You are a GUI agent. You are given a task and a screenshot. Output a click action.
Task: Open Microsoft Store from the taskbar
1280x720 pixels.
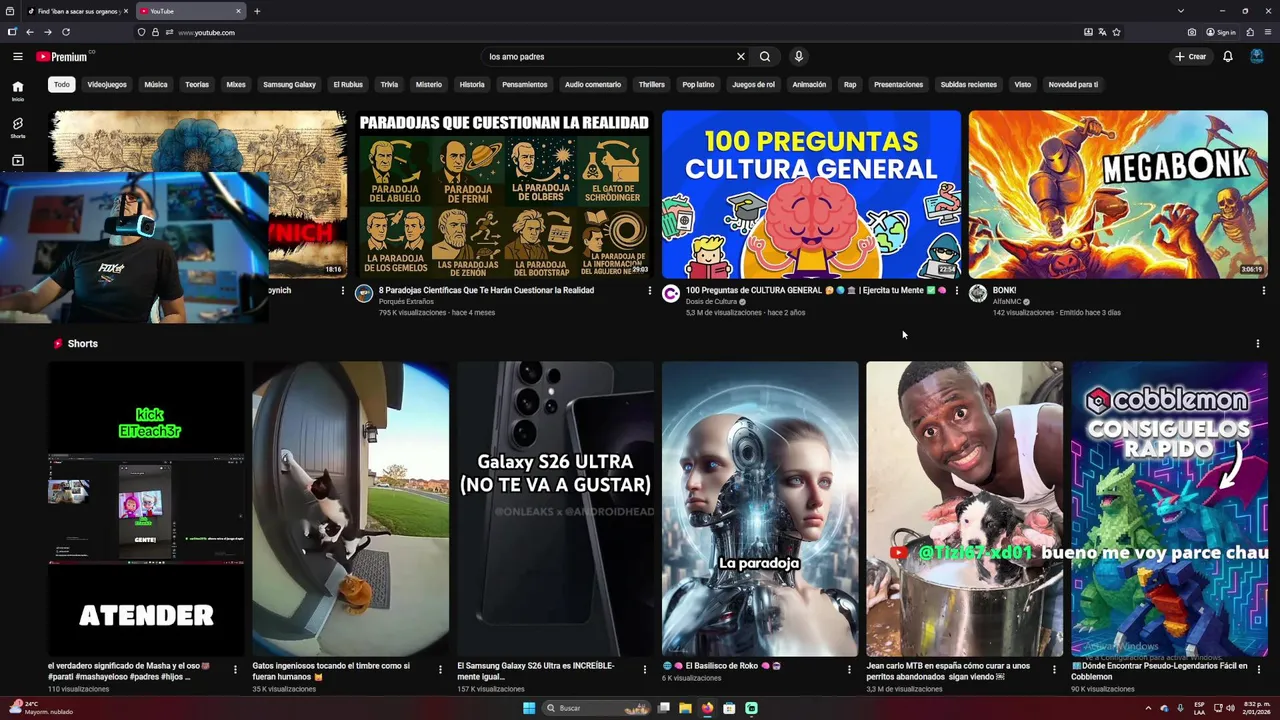[x=729, y=708]
